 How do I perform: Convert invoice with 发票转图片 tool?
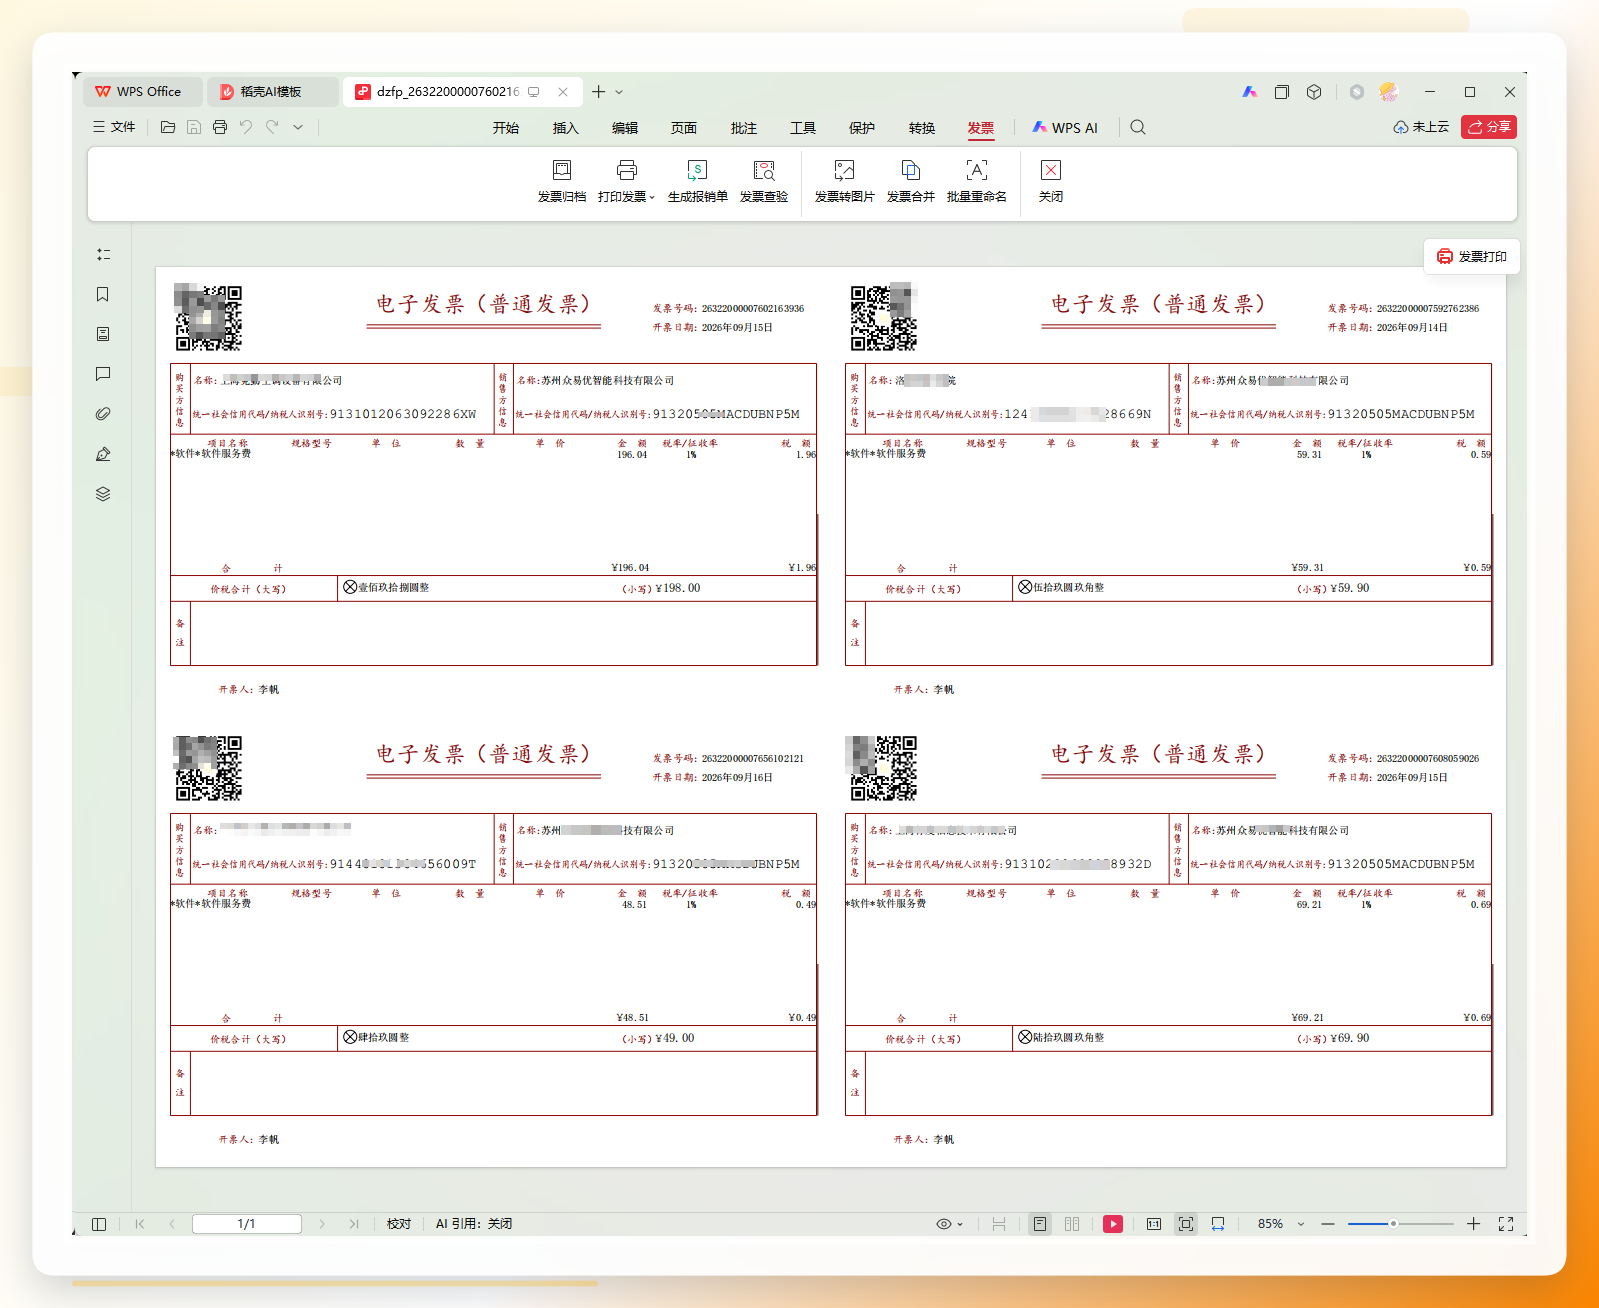click(844, 182)
